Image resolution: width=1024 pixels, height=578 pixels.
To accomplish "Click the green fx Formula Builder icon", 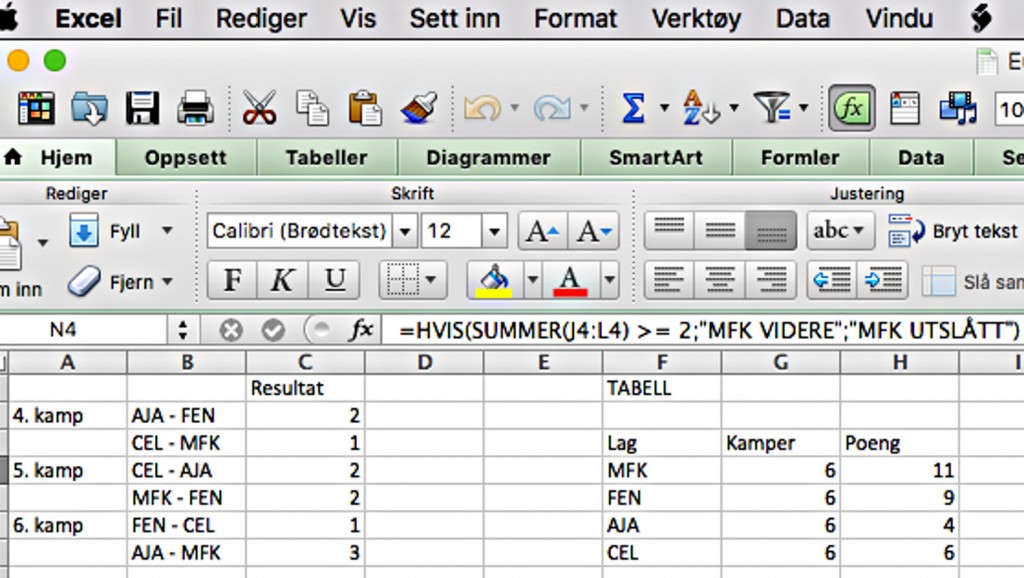I will [852, 108].
